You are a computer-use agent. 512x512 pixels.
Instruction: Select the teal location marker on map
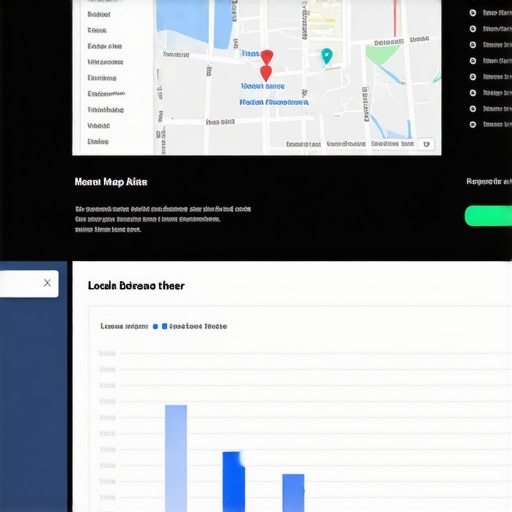pyautogui.click(x=327, y=56)
